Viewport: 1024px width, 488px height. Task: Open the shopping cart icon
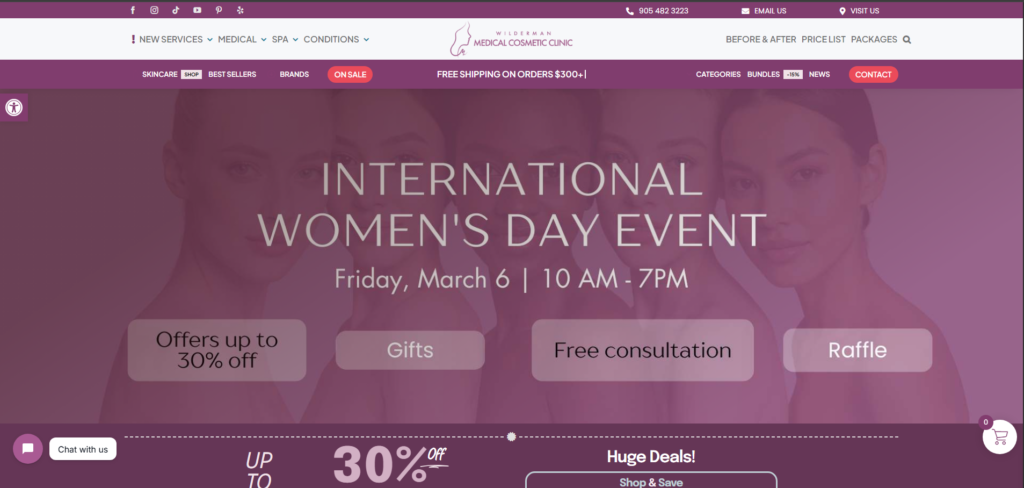[998, 437]
